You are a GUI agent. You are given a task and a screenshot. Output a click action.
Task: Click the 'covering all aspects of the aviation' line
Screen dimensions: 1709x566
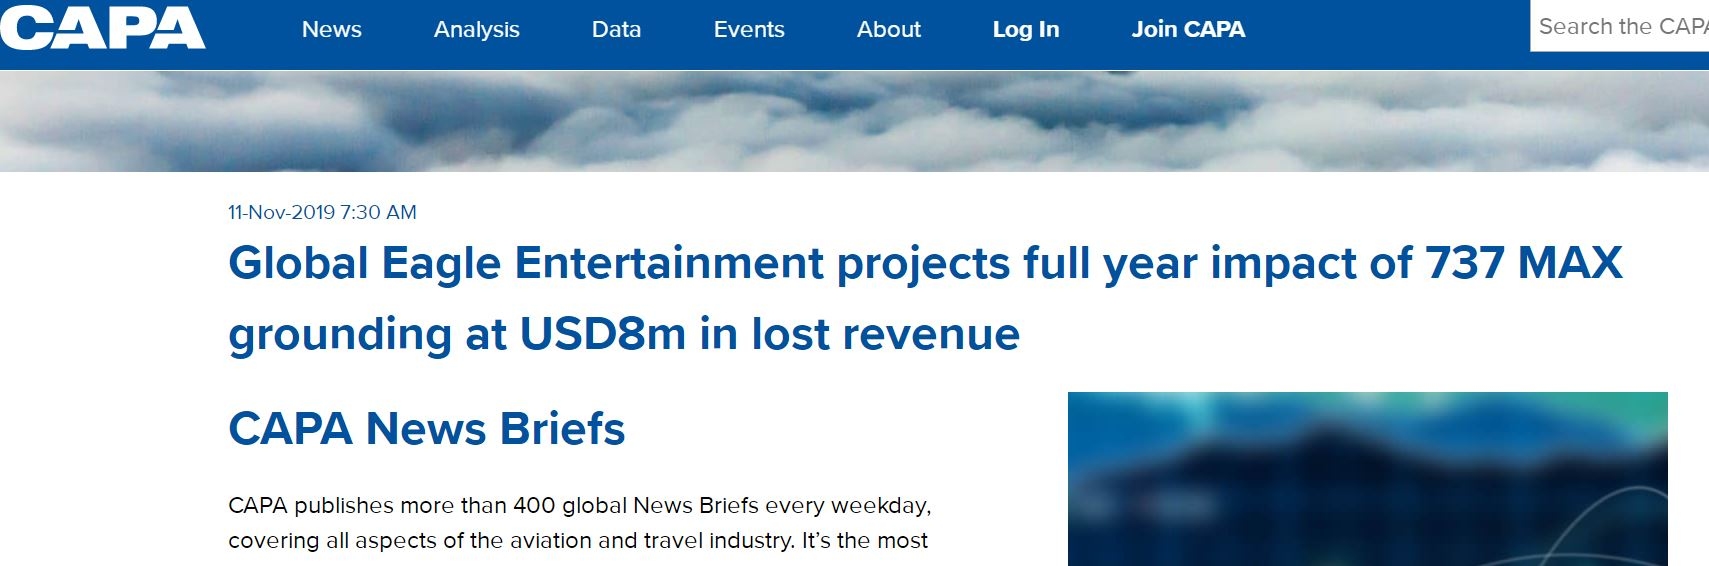click(x=577, y=541)
